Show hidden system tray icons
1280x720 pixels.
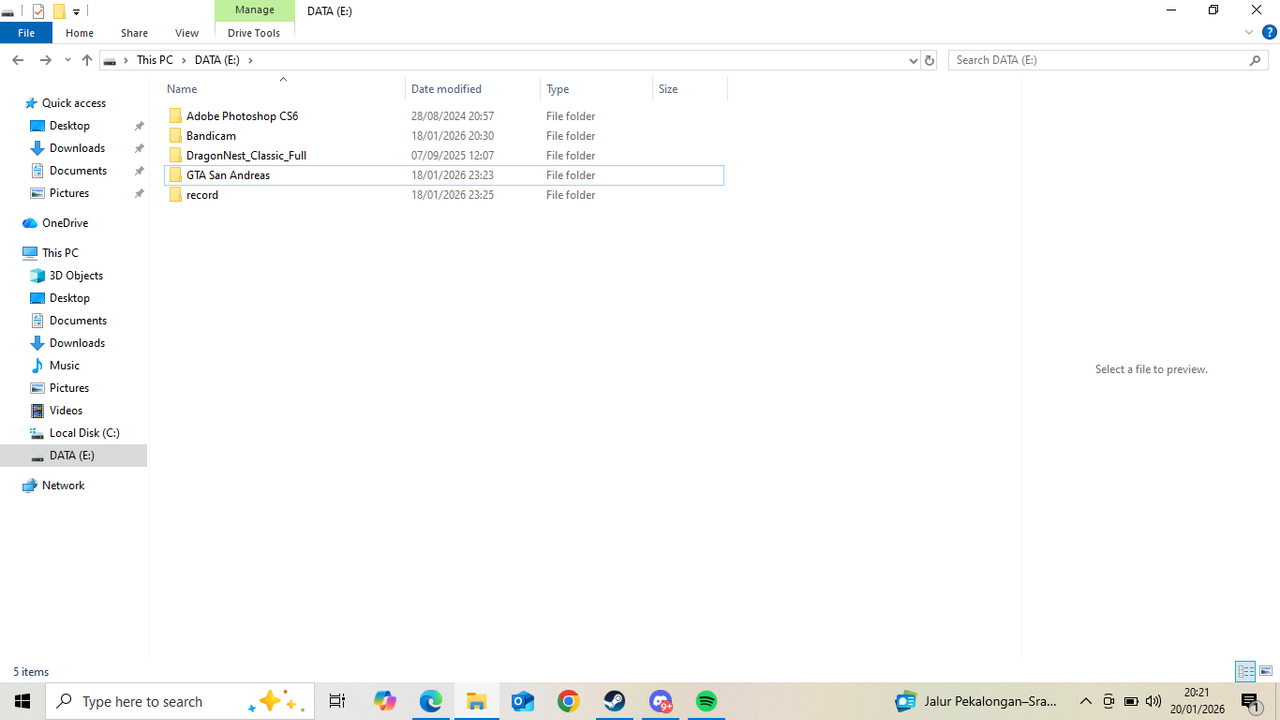(x=1086, y=701)
